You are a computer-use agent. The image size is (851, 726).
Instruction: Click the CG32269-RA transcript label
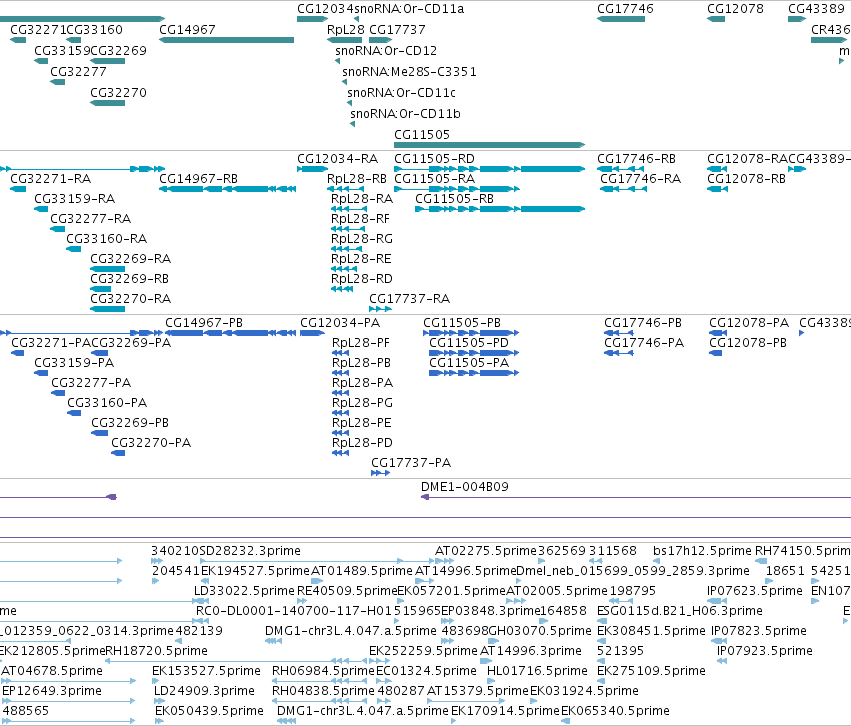coord(130,259)
